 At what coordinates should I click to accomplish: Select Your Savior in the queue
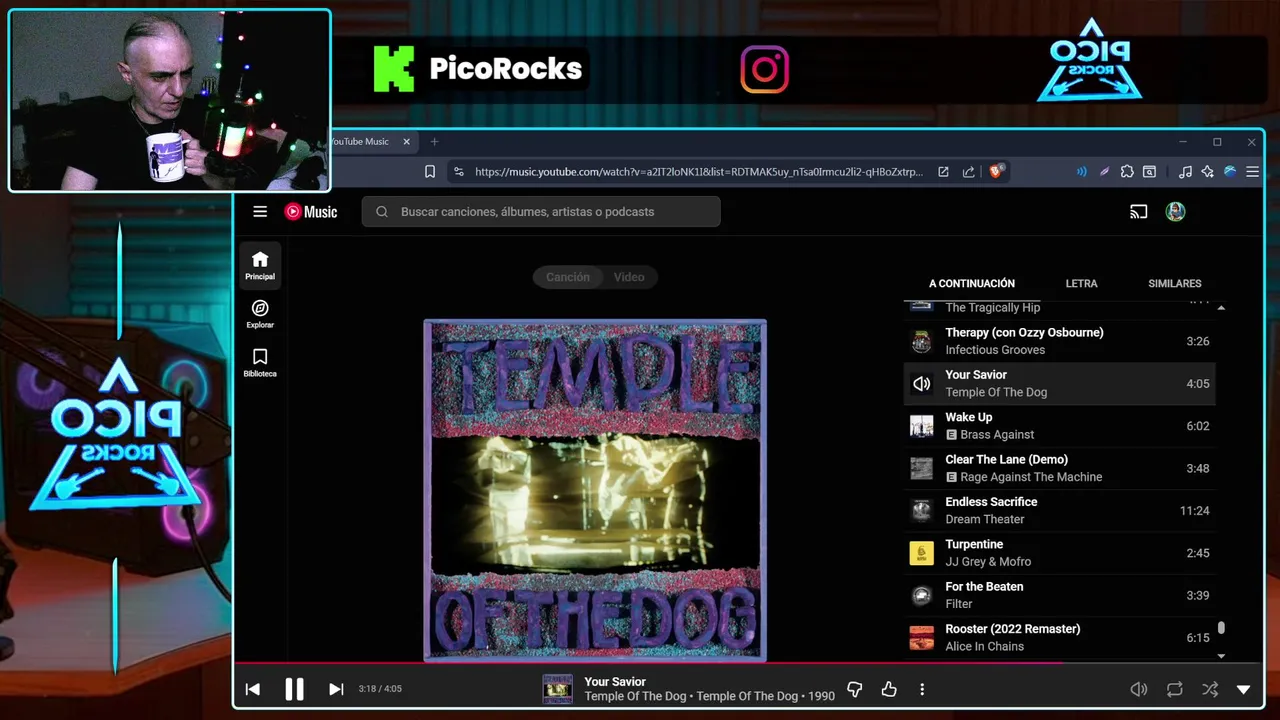[x=1060, y=384]
